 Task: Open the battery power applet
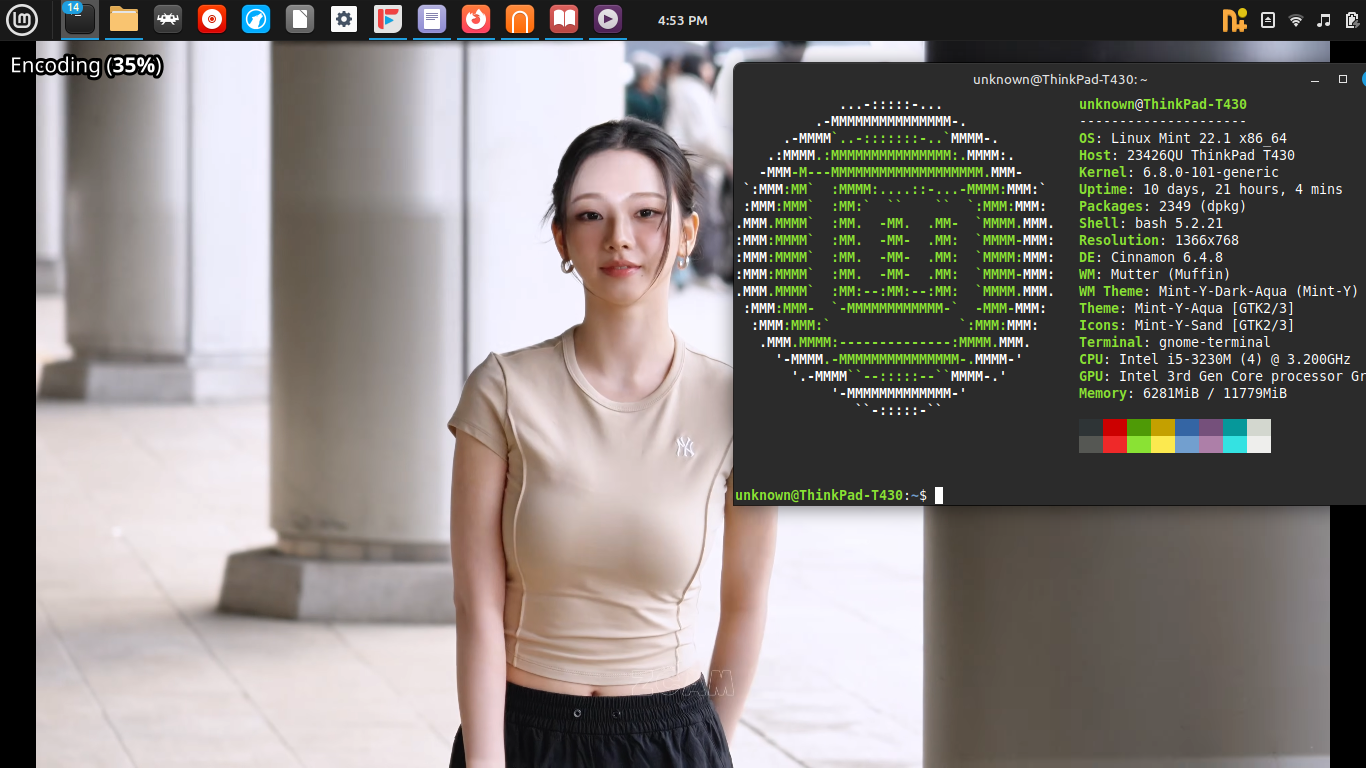point(1352,20)
